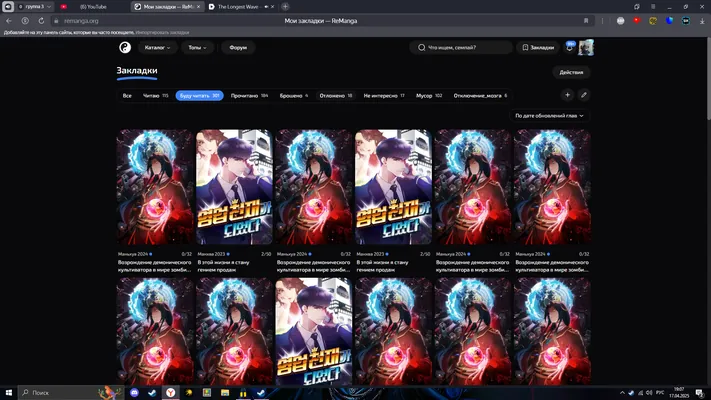Go back with the browser back arrow

pyautogui.click(x=9, y=20)
